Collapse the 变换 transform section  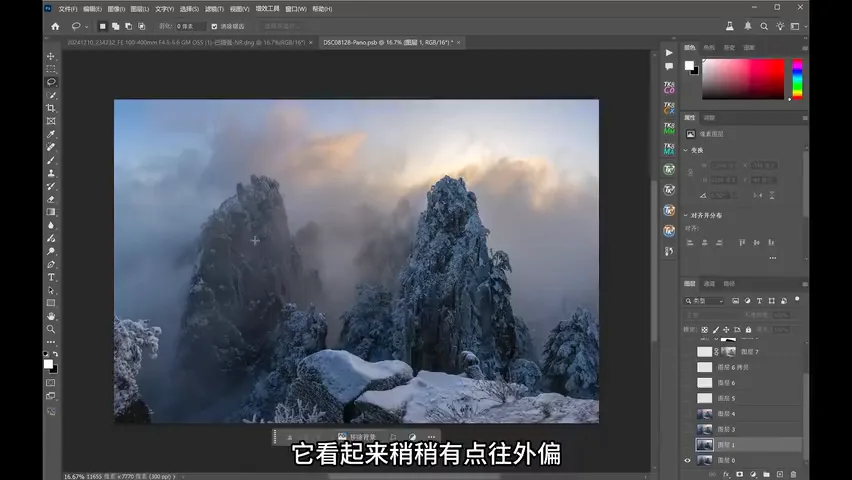point(686,150)
